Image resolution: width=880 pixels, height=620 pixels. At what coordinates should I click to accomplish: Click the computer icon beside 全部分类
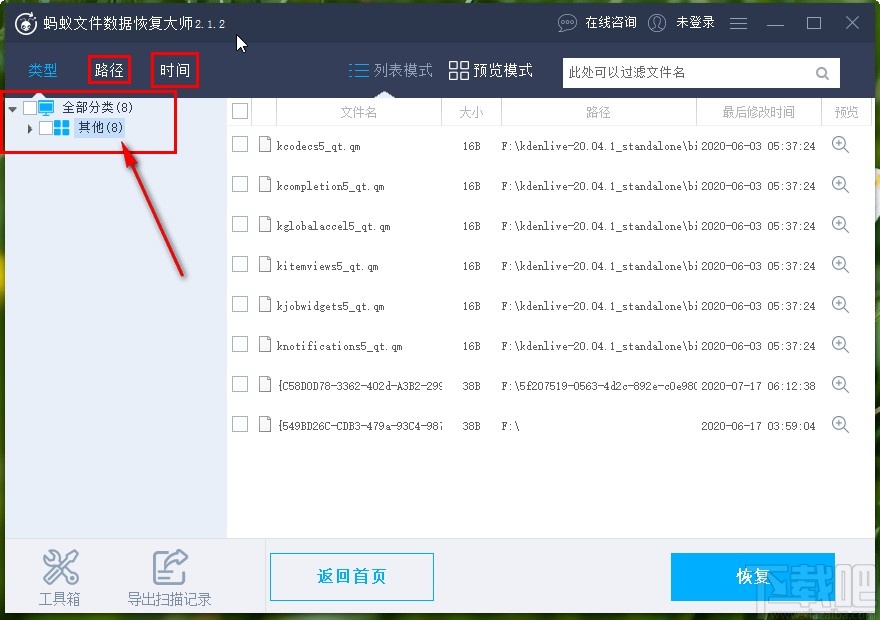click(46, 107)
